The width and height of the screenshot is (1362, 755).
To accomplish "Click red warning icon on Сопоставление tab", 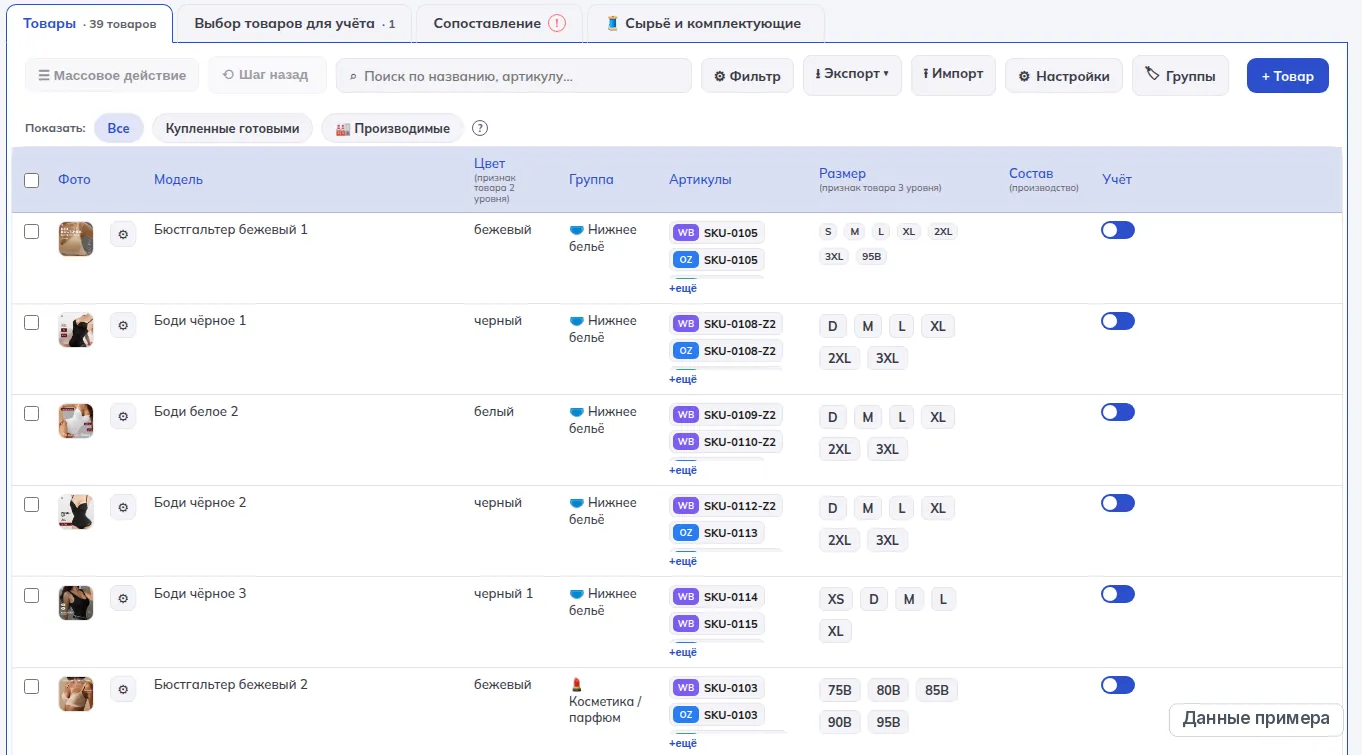I will click(557, 23).
